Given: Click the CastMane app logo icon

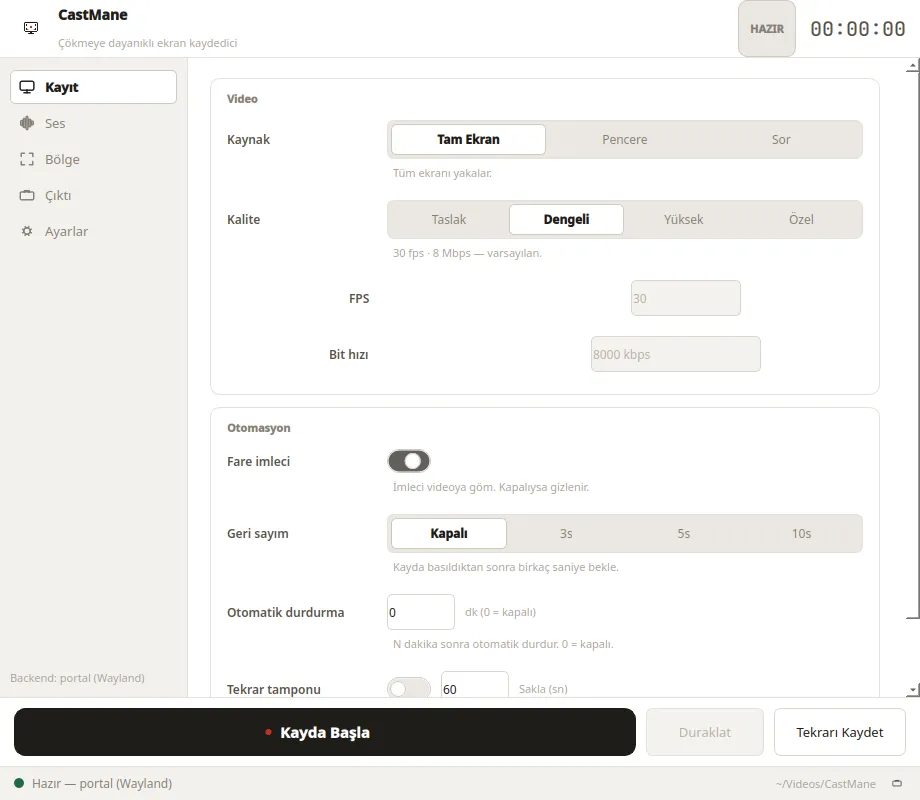Looking at the screenshot, I should pos(31,28).
